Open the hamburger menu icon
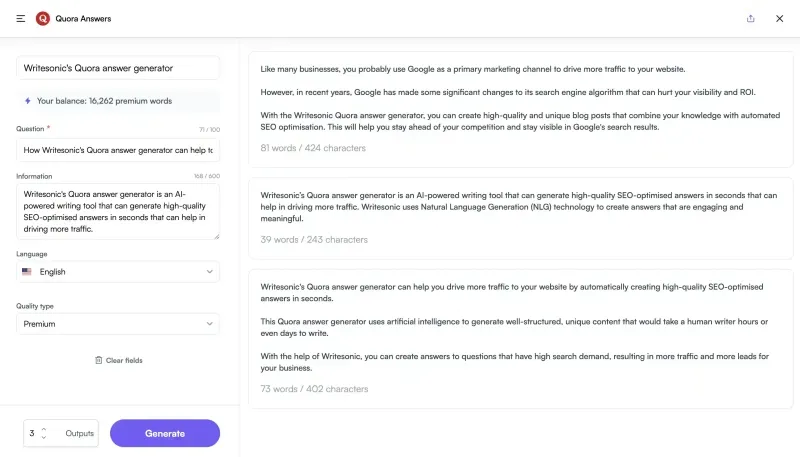This screenshot has height=457, width=800. point(20,19)
